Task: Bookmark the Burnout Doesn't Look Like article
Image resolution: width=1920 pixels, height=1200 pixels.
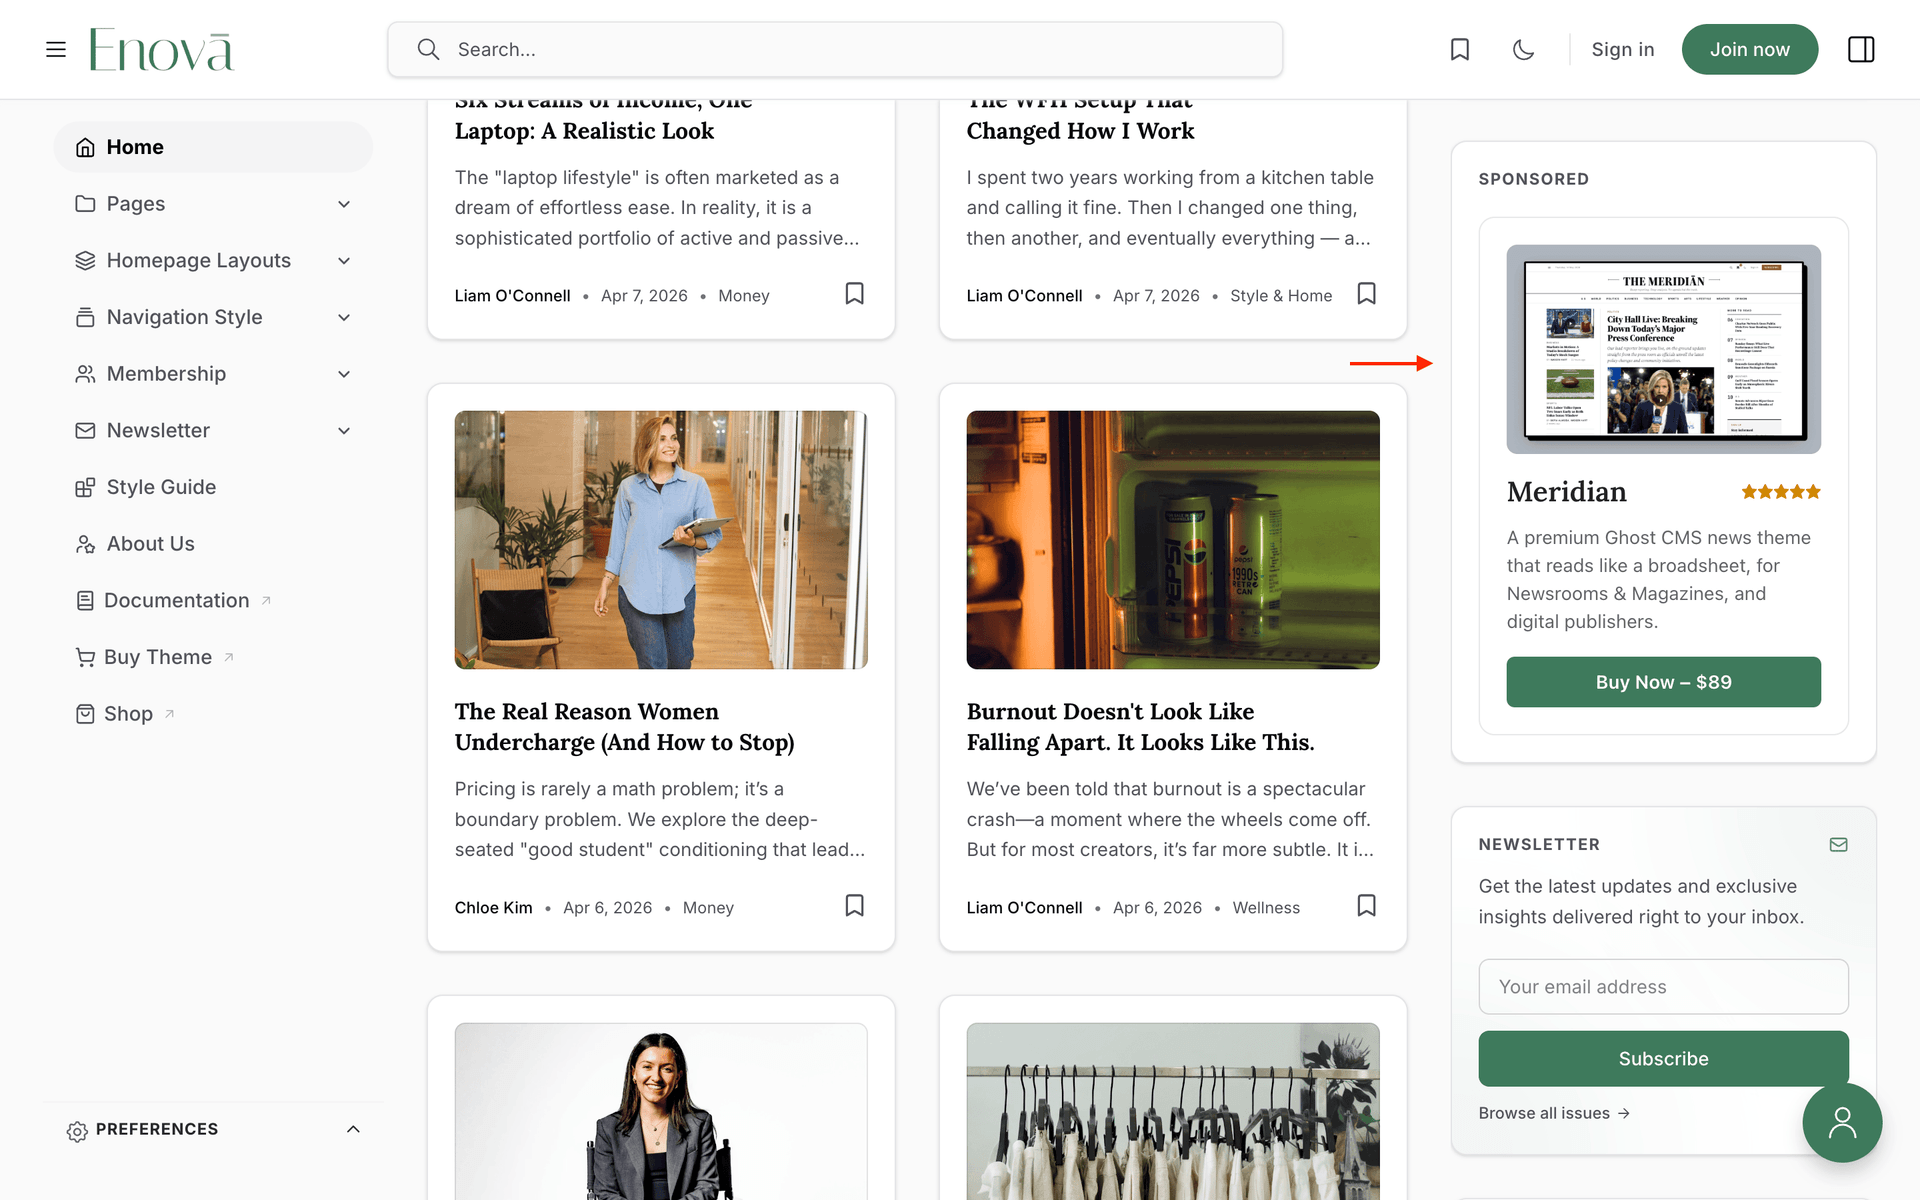Action: click(x=1367, y=906)
